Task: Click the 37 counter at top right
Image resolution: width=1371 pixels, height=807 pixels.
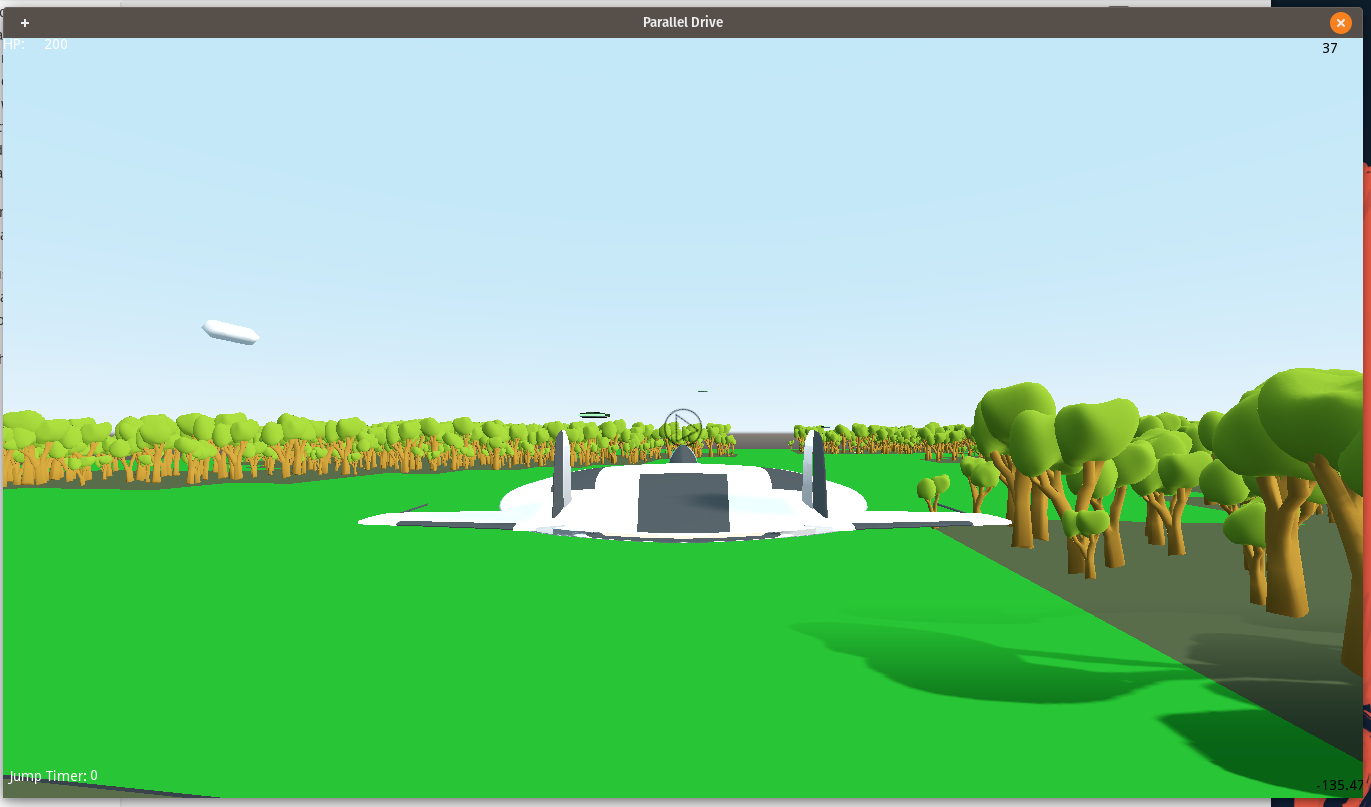Action: [x=1329, y=47]
